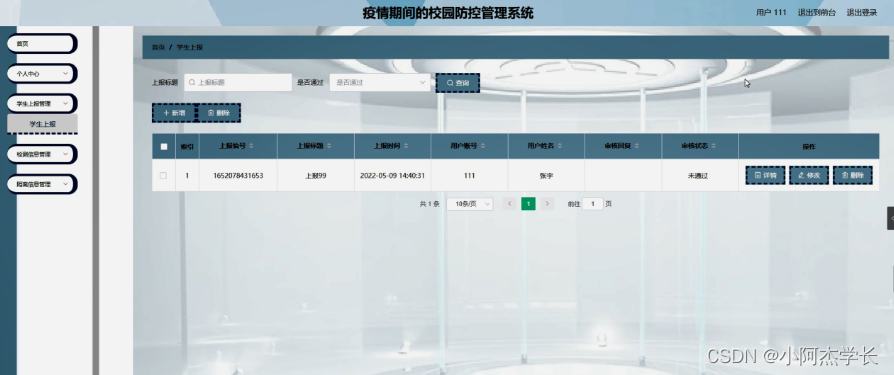Sort by the 审核回复 column

click(x=636, y=146)
